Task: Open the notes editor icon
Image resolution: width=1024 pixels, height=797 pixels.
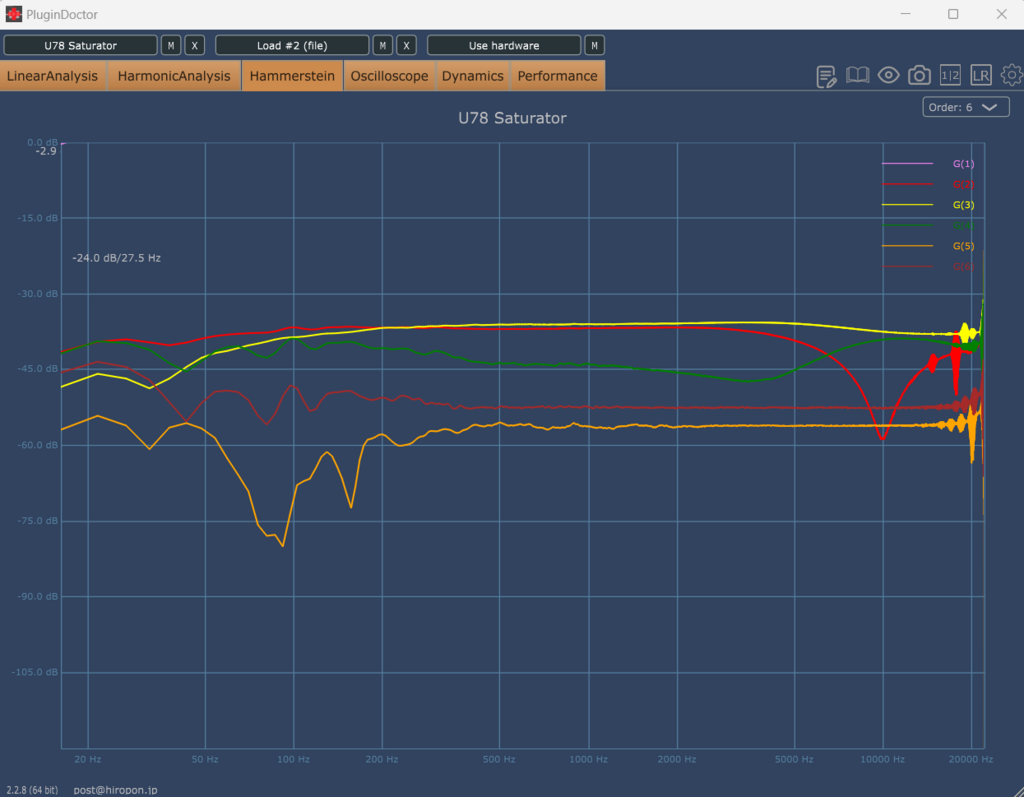Action: 826,76
